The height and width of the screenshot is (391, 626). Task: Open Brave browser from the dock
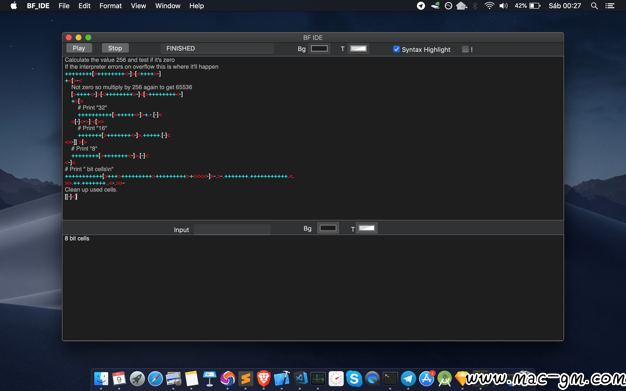click(x=263, y=378)
